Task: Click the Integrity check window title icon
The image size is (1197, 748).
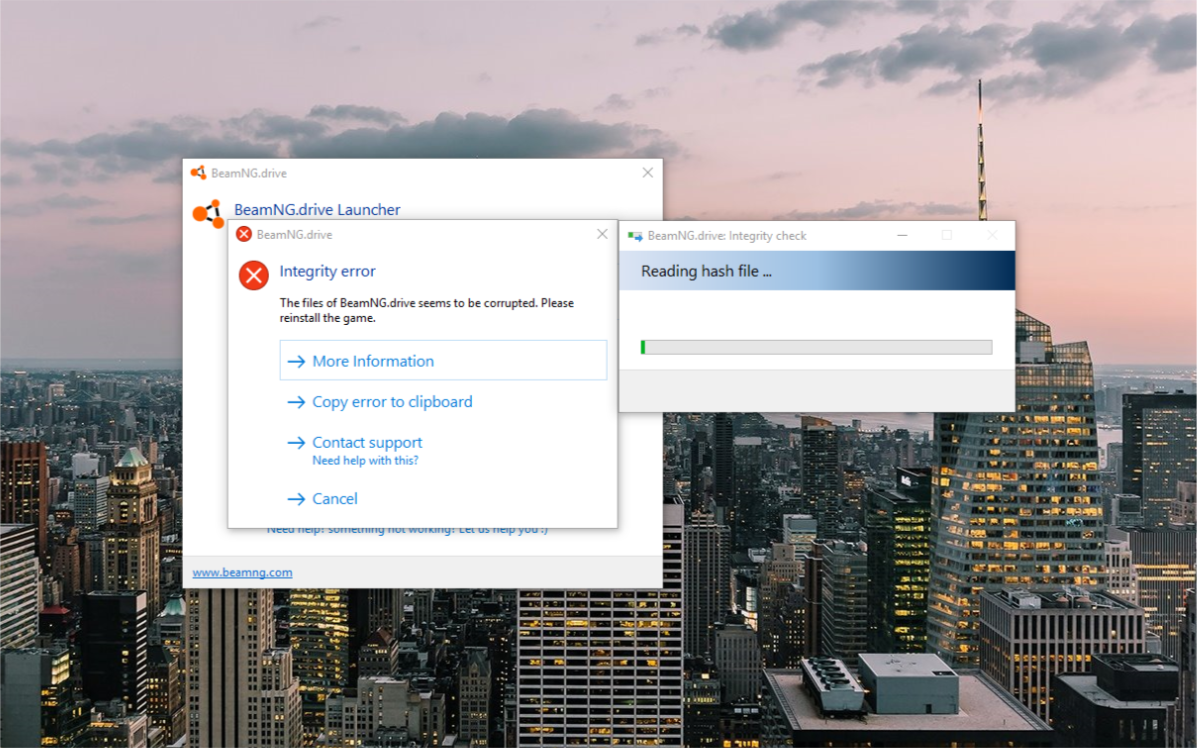Action: point(635,236)
